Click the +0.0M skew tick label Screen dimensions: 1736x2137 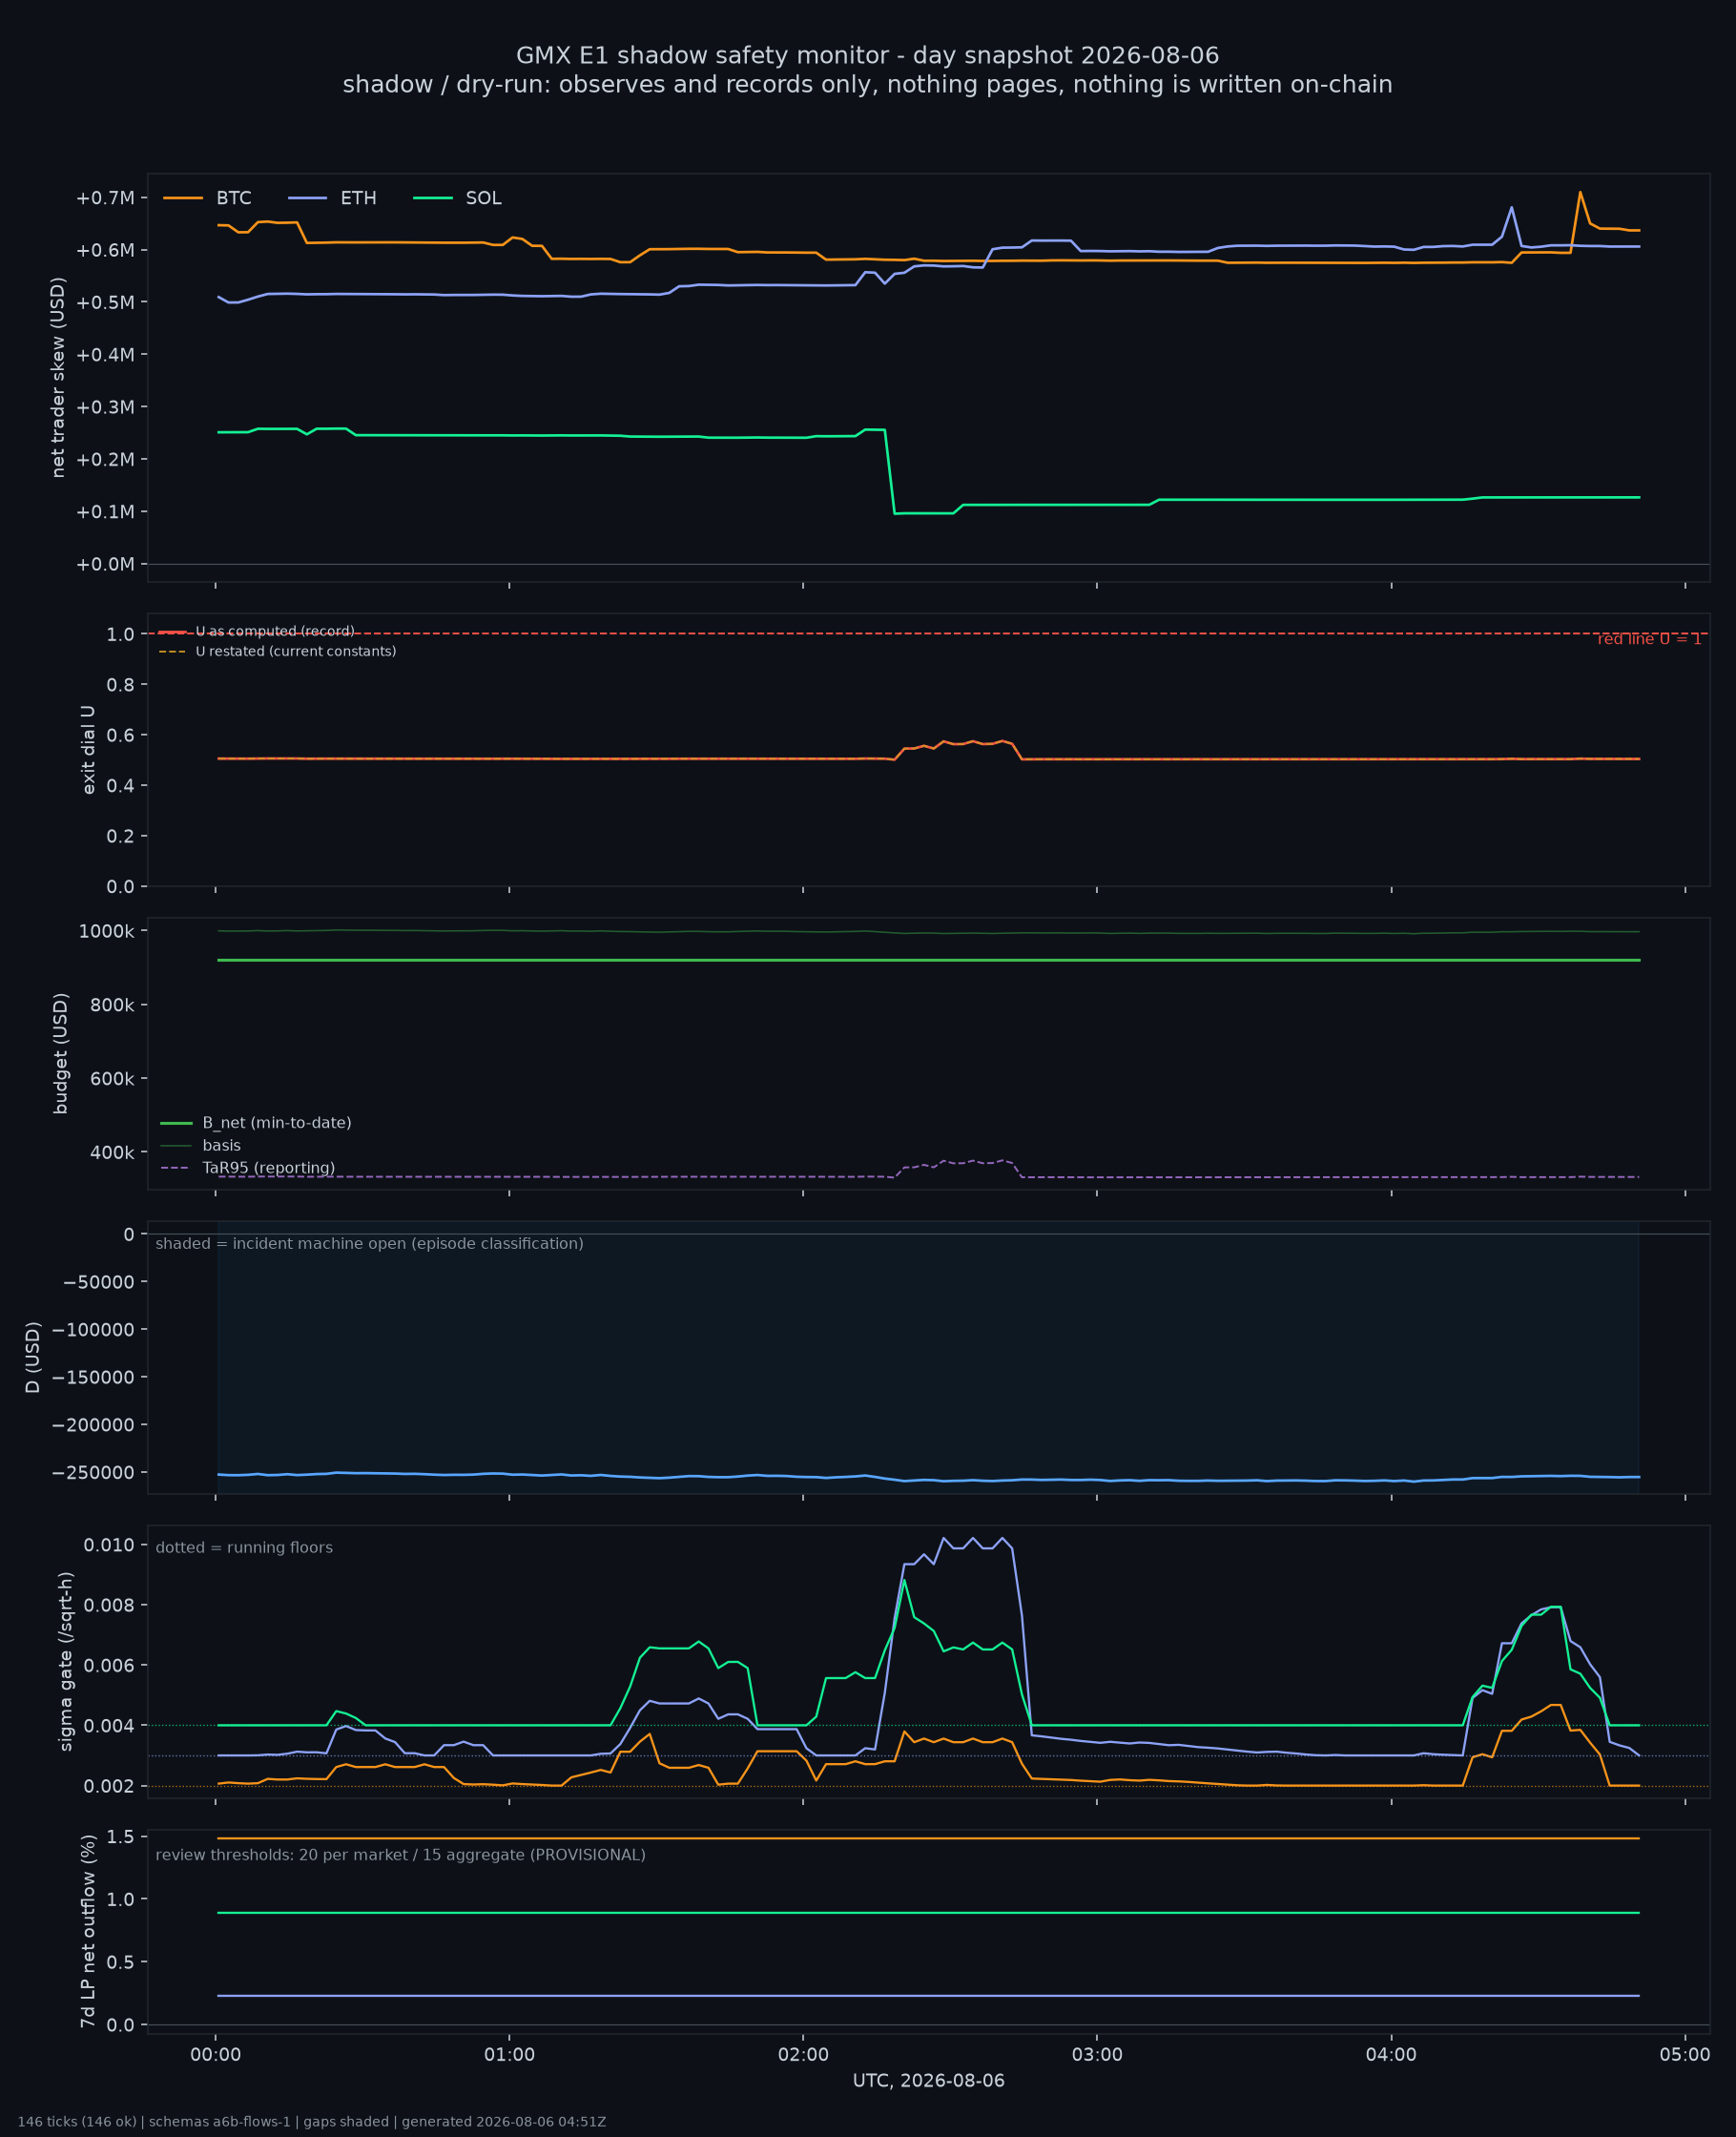(x=105, y=565)
